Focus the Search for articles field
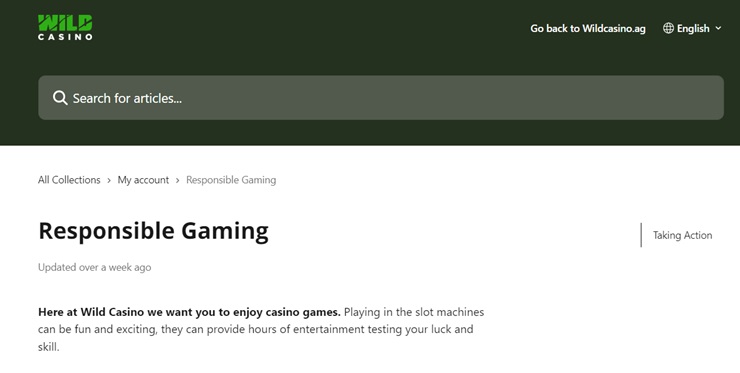This screenshot has width=740, height=373. point(381,98)
